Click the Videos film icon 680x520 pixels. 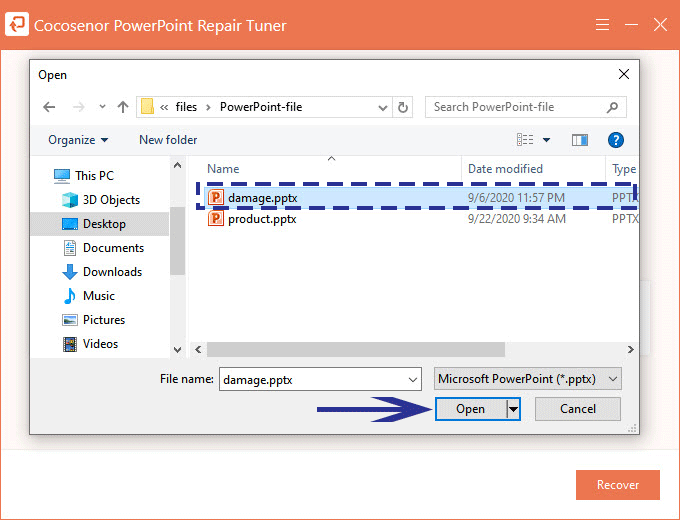[x=69, y=344]
